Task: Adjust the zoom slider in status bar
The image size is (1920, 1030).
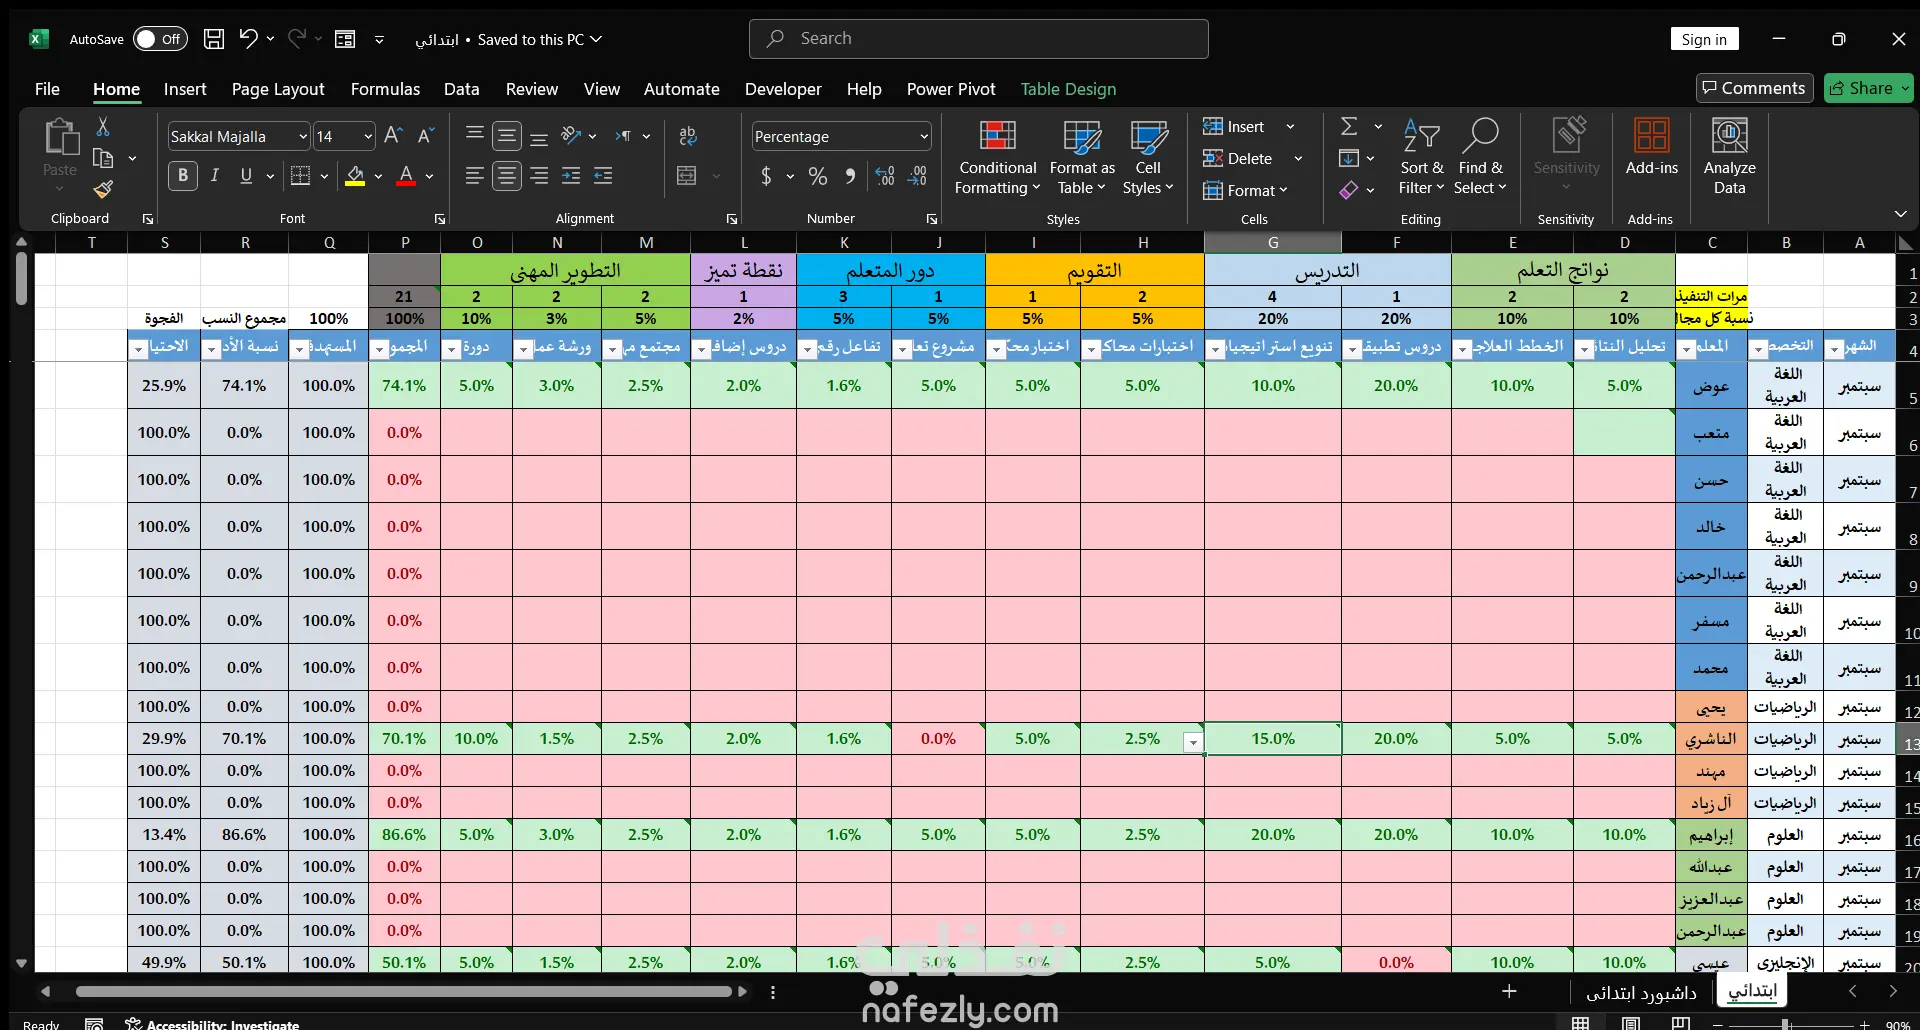Action: [1786, 1024]
